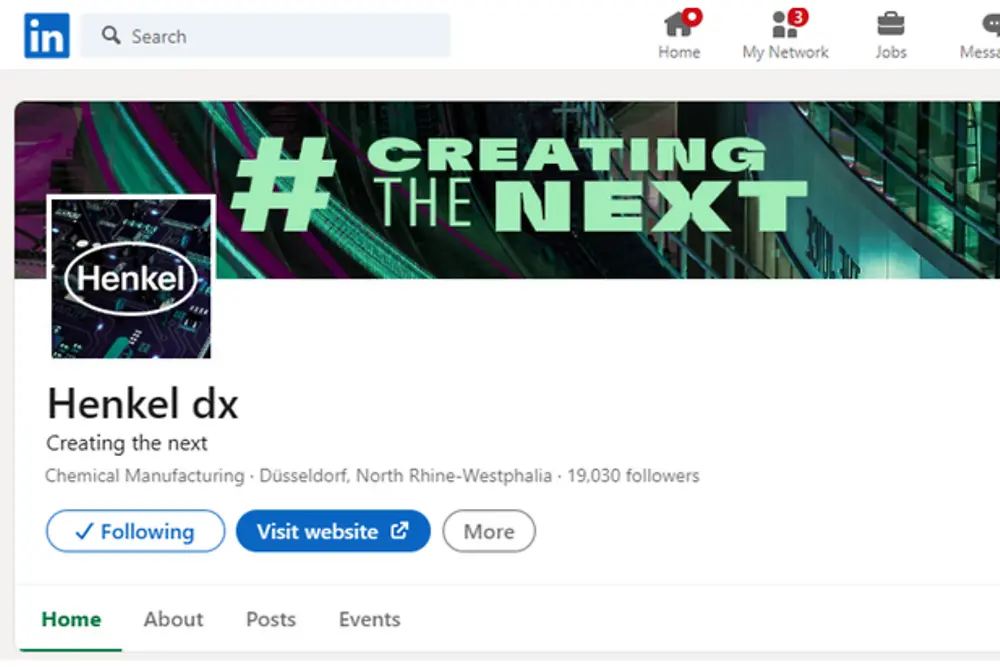Screen dimensions: 1000x667
Task: Click the magnifier icon in search bar
Action: point(111,35)
